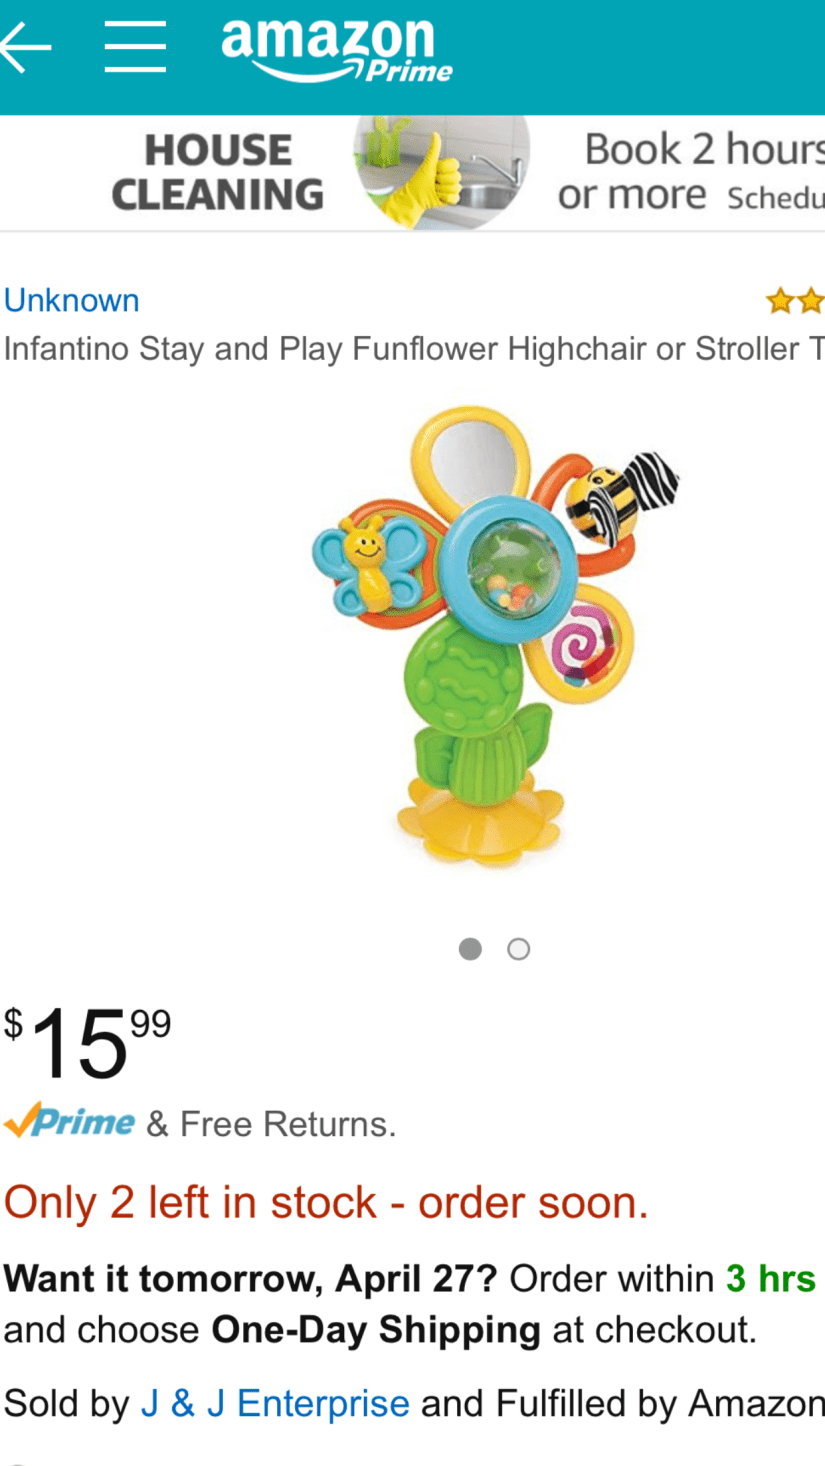825x1466 pixels.
Task: Tap the Funflower toy product image
Action: pyautogui.click(x=496, y=635)
